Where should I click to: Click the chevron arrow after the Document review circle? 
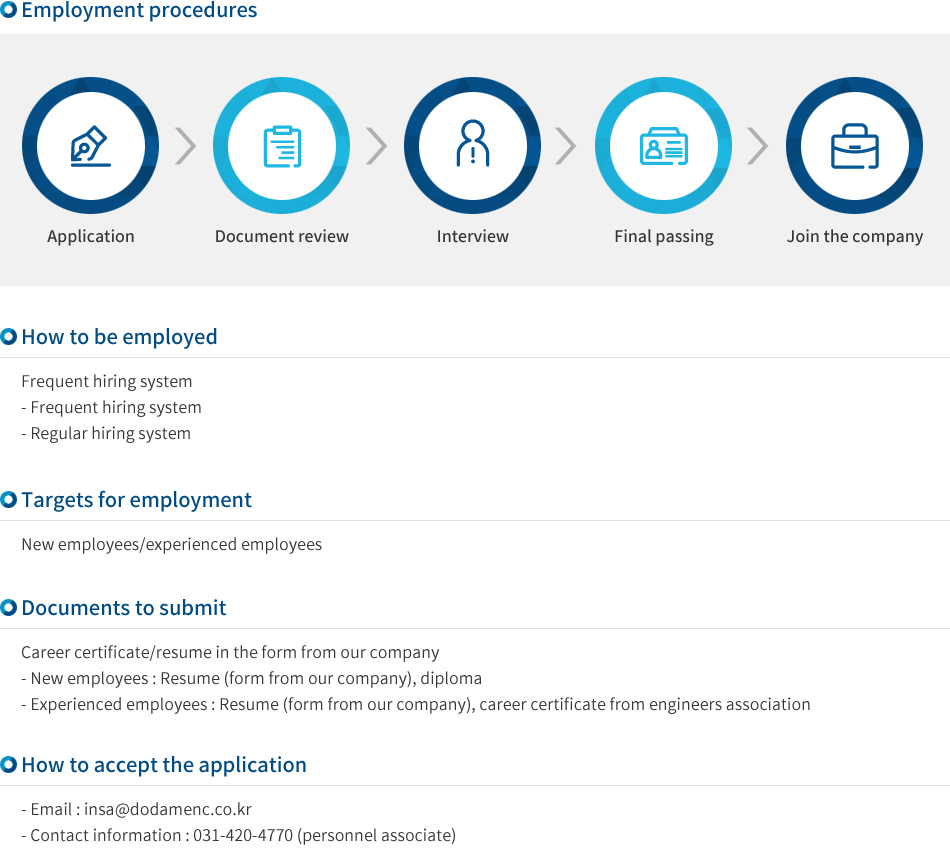point(377,146)
